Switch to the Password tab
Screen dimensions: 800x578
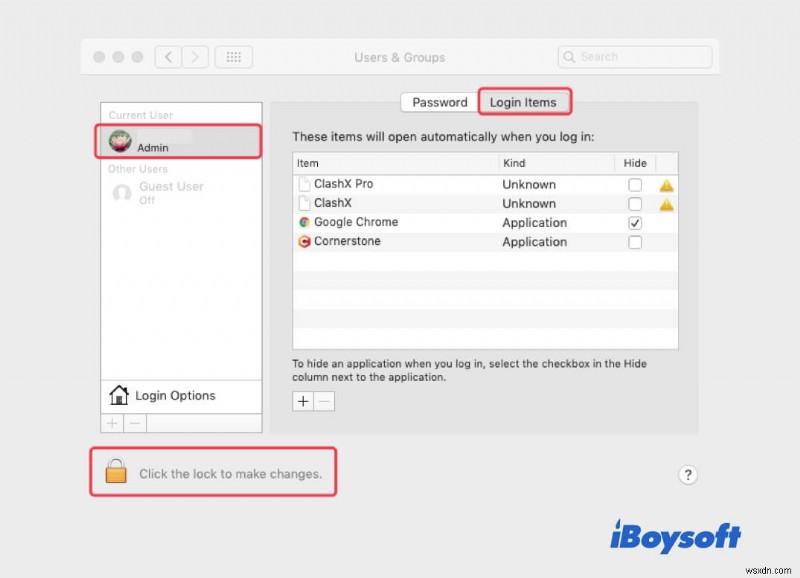click(440, 101)
